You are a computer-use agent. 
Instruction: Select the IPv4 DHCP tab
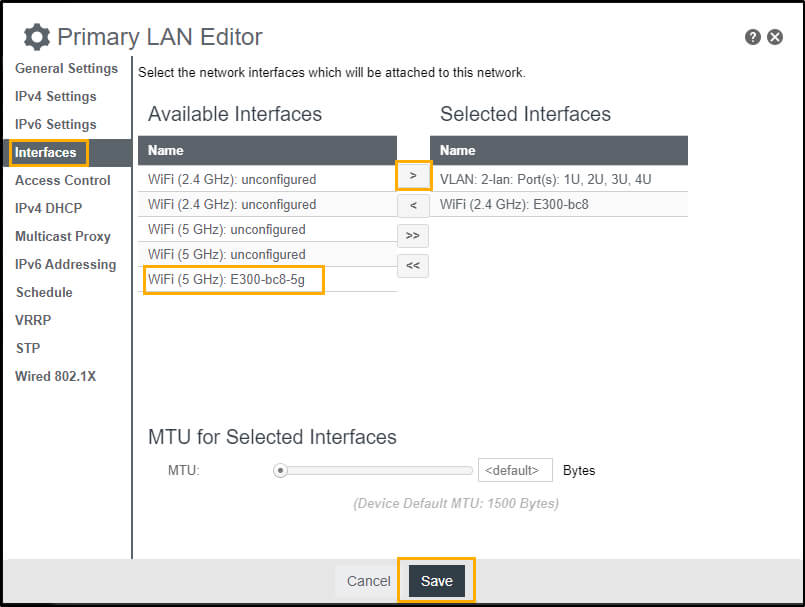[x=49, y=209]
